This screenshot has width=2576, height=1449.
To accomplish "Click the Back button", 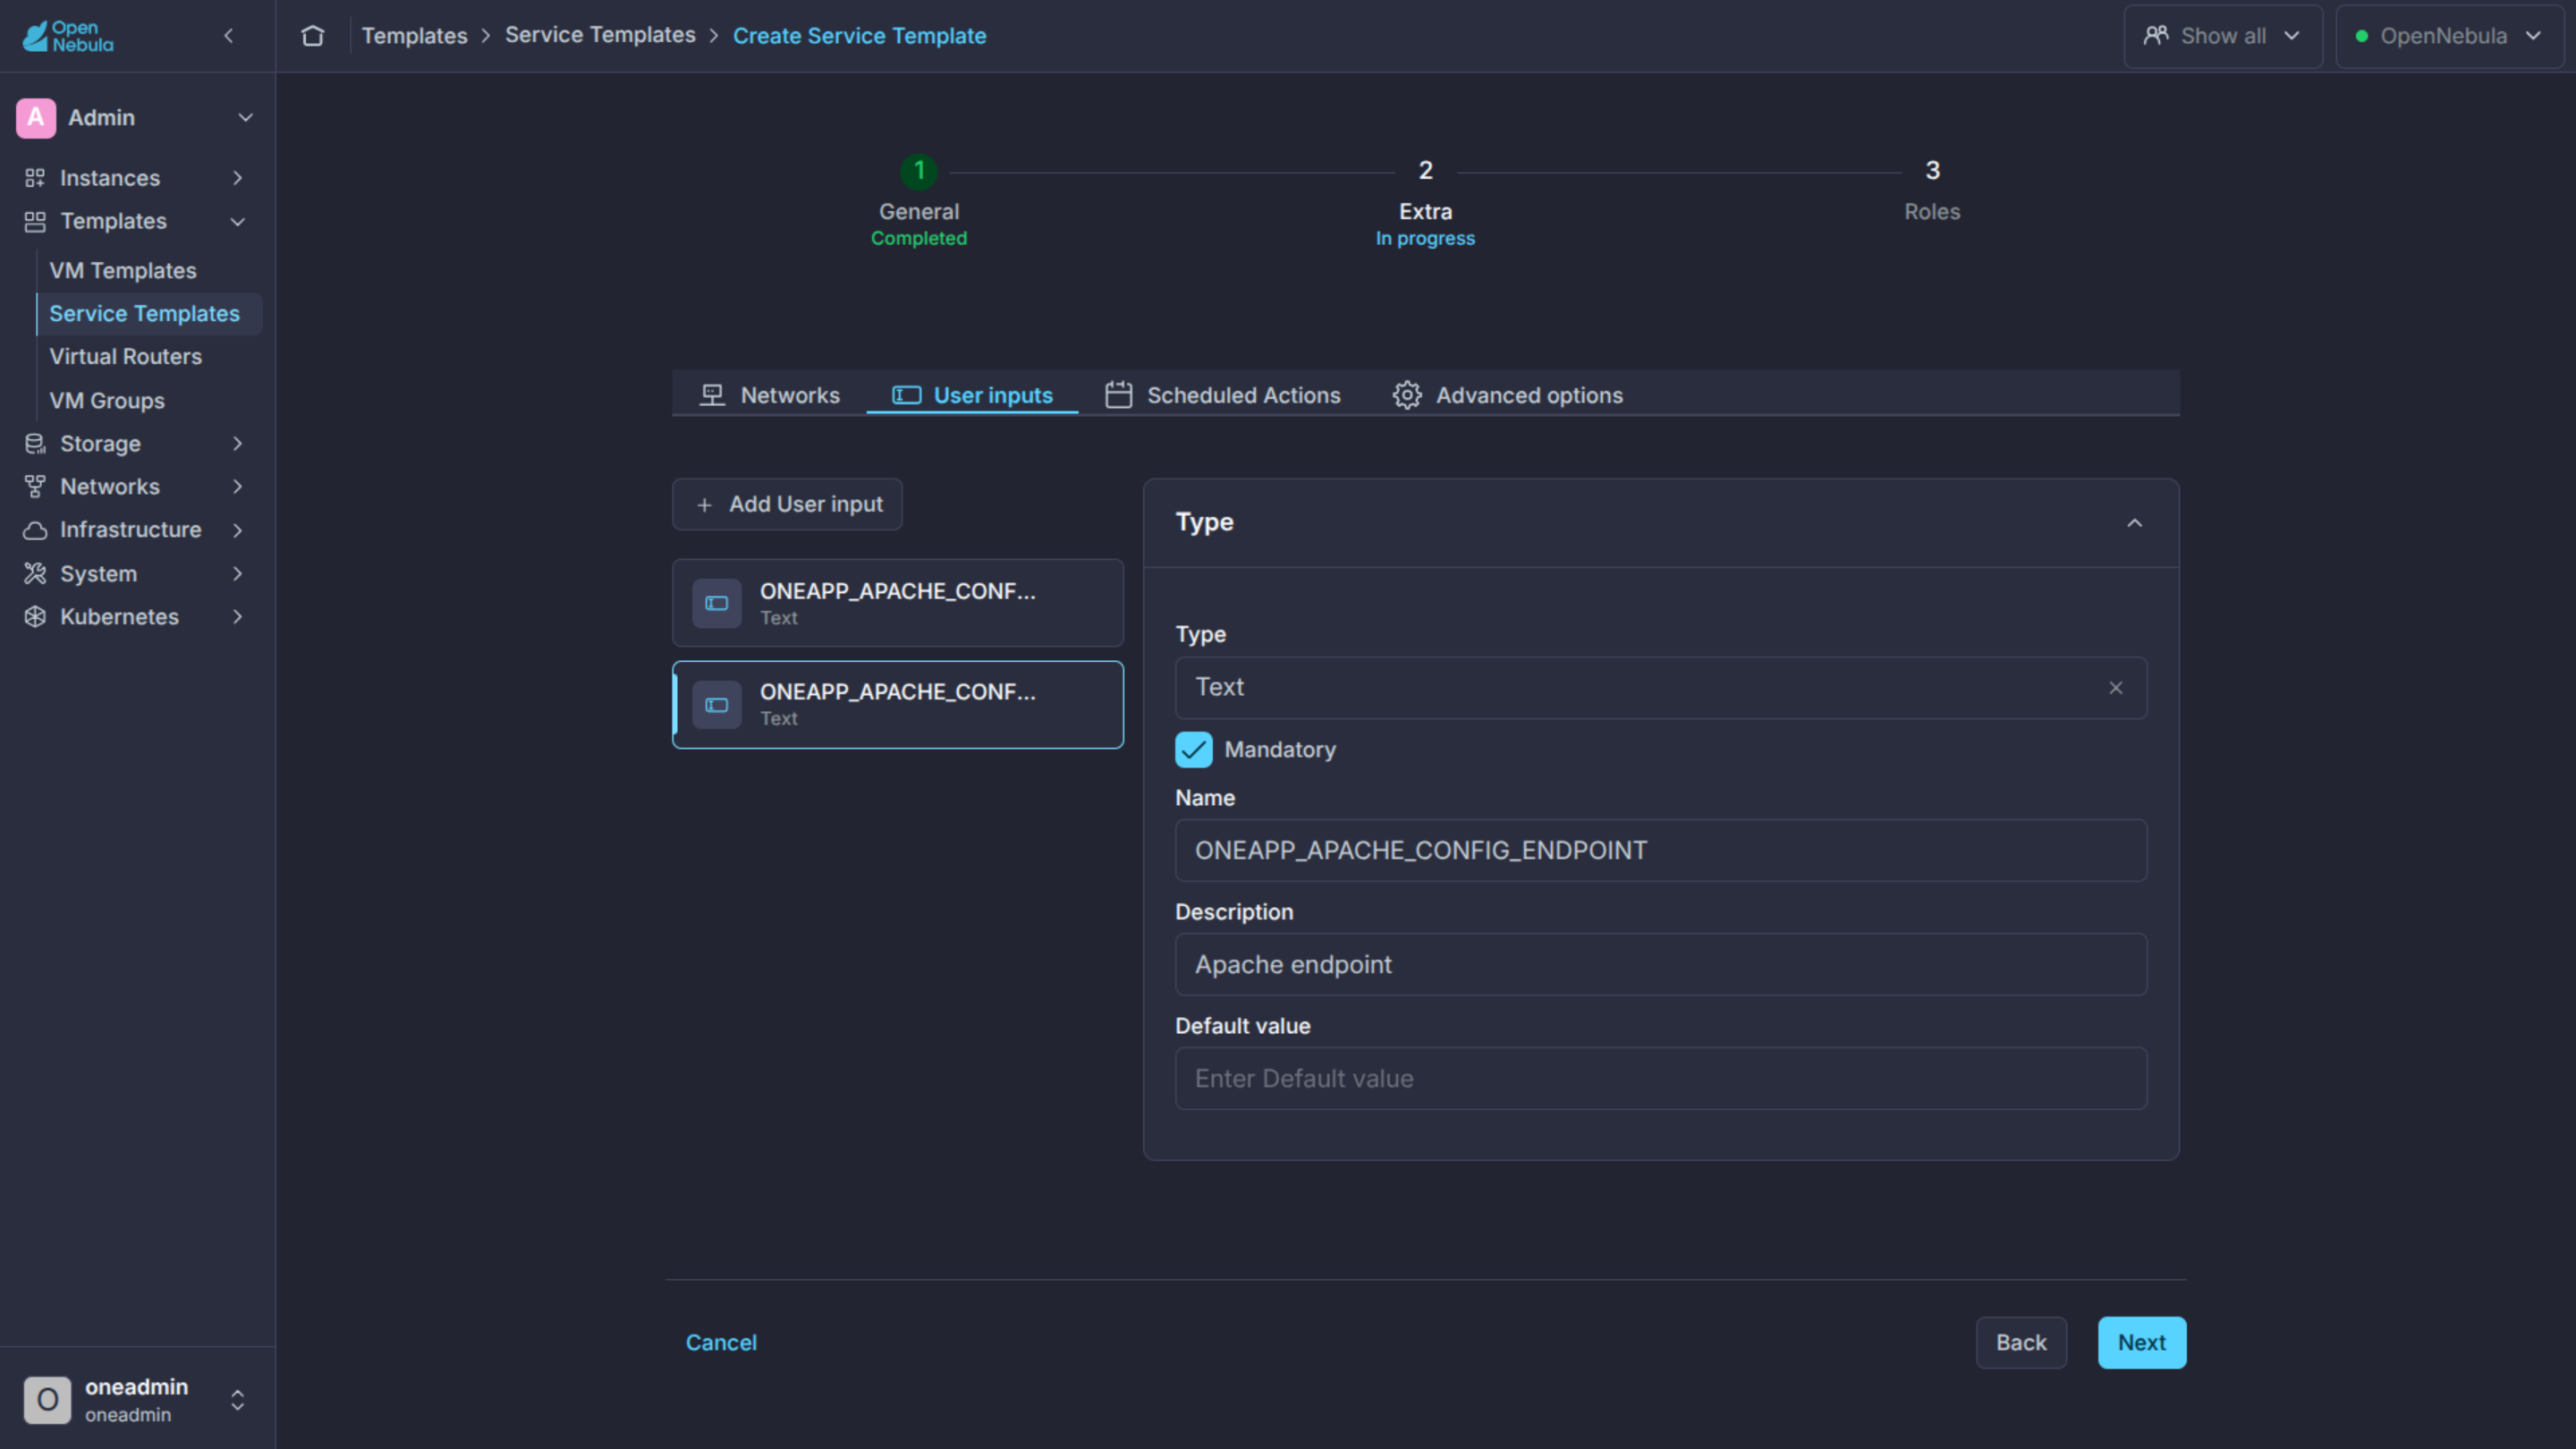I will click(2021, 1343).
